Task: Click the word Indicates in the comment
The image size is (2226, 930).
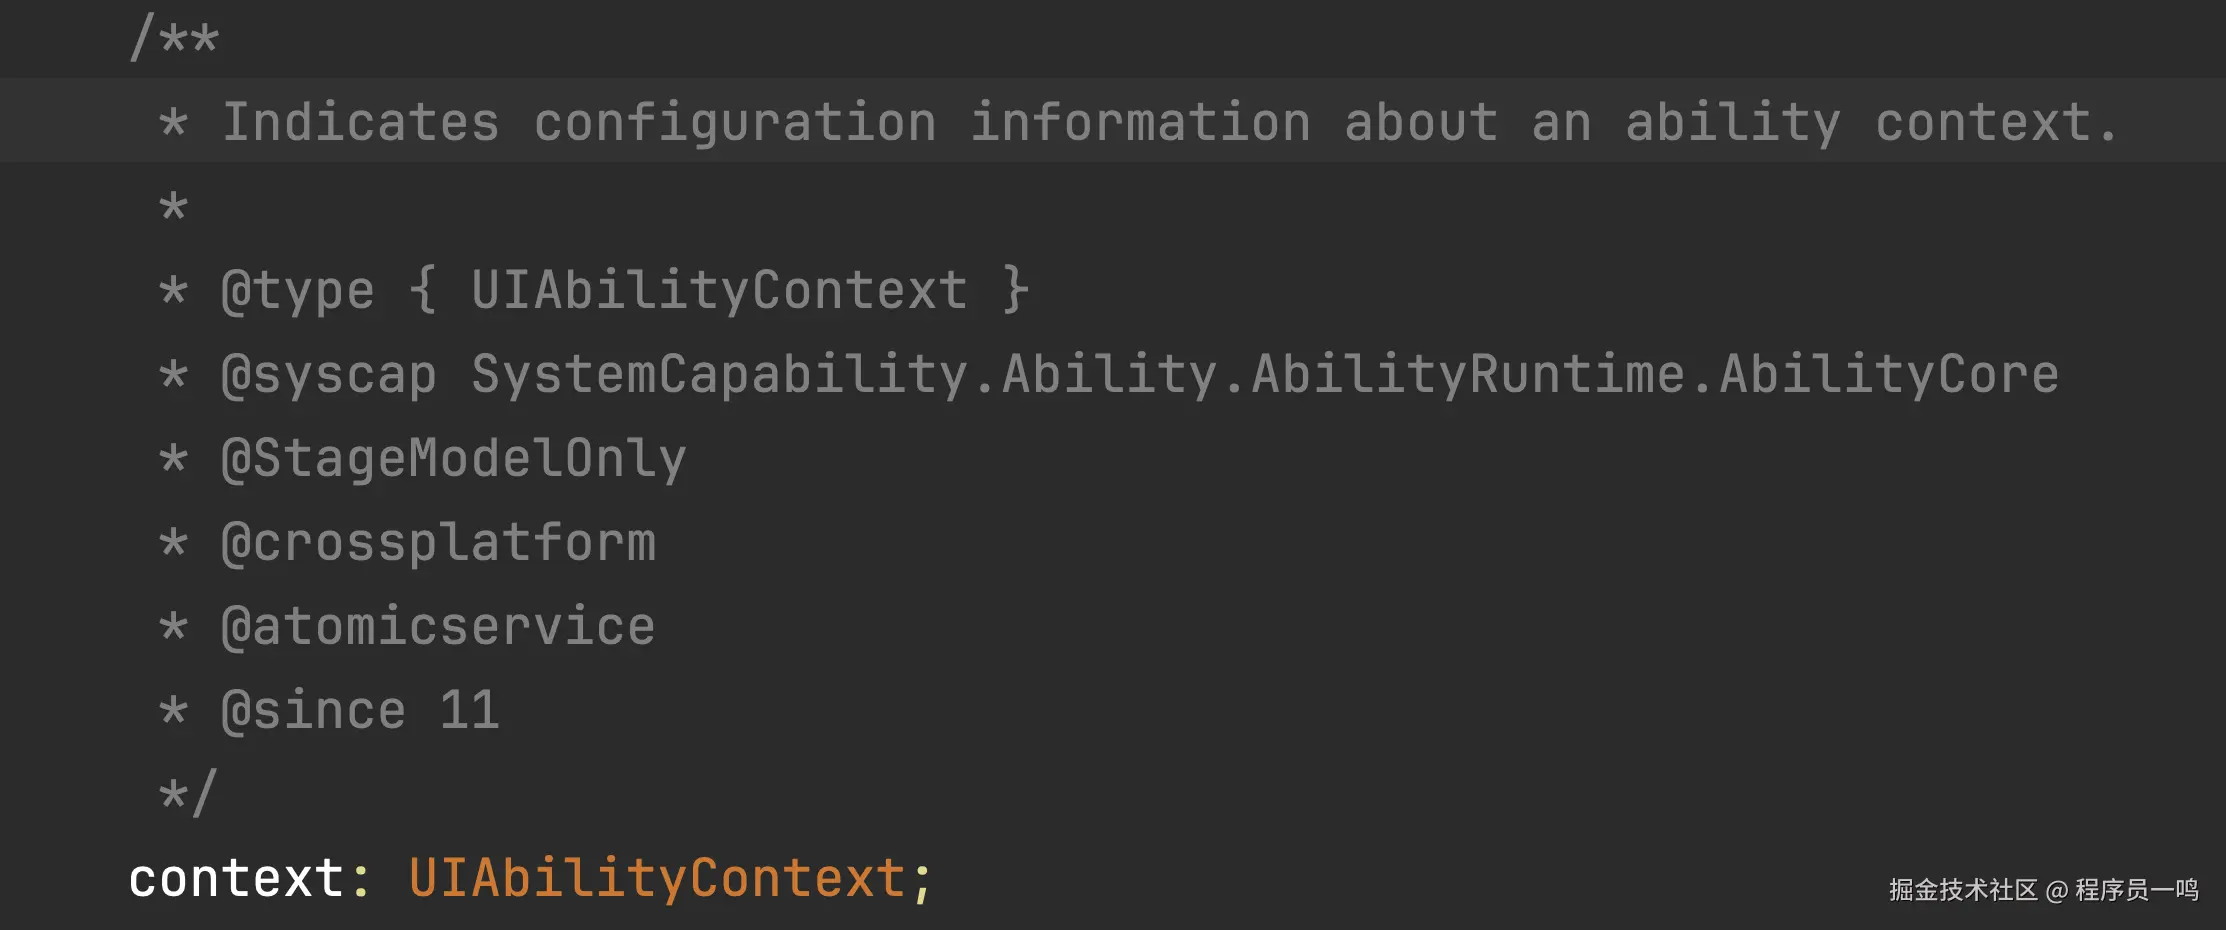Action: click(360, 123)
